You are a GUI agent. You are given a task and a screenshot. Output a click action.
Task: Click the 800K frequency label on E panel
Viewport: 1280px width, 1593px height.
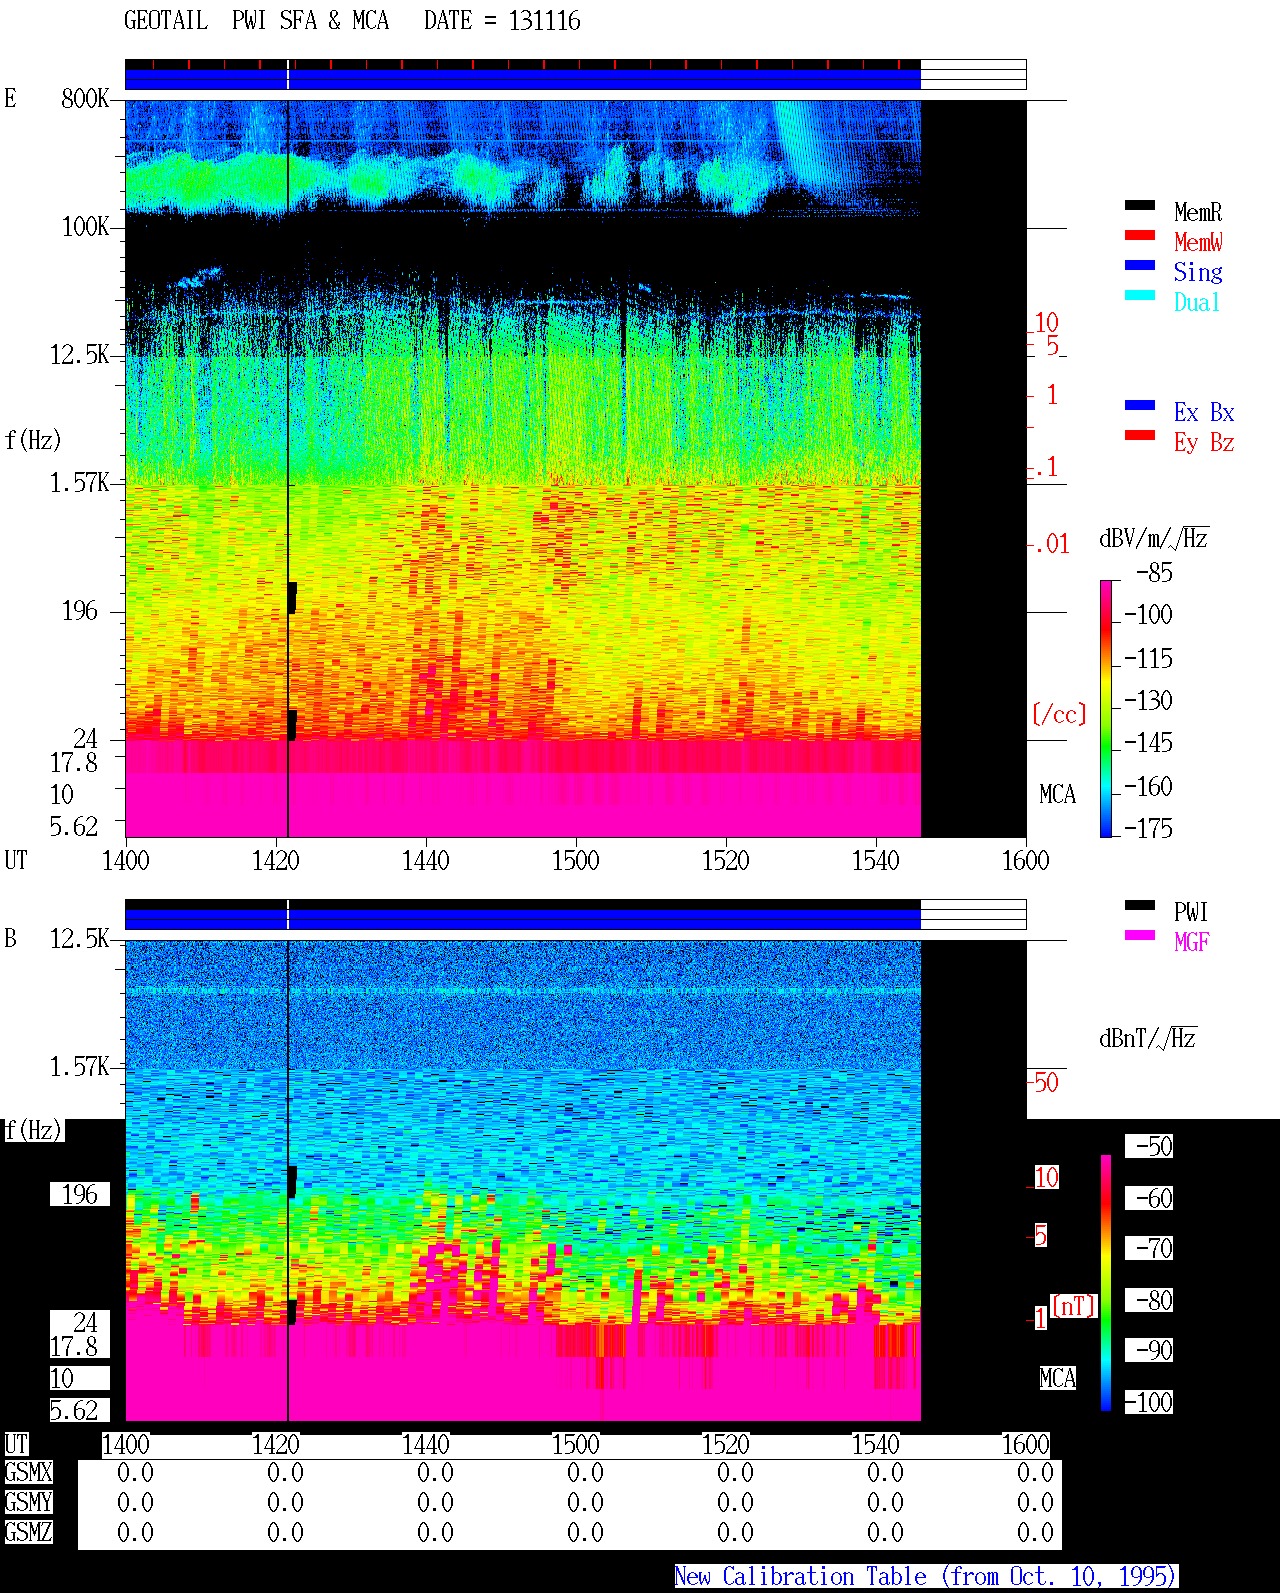pyautogui.click(x=85, y=98)
